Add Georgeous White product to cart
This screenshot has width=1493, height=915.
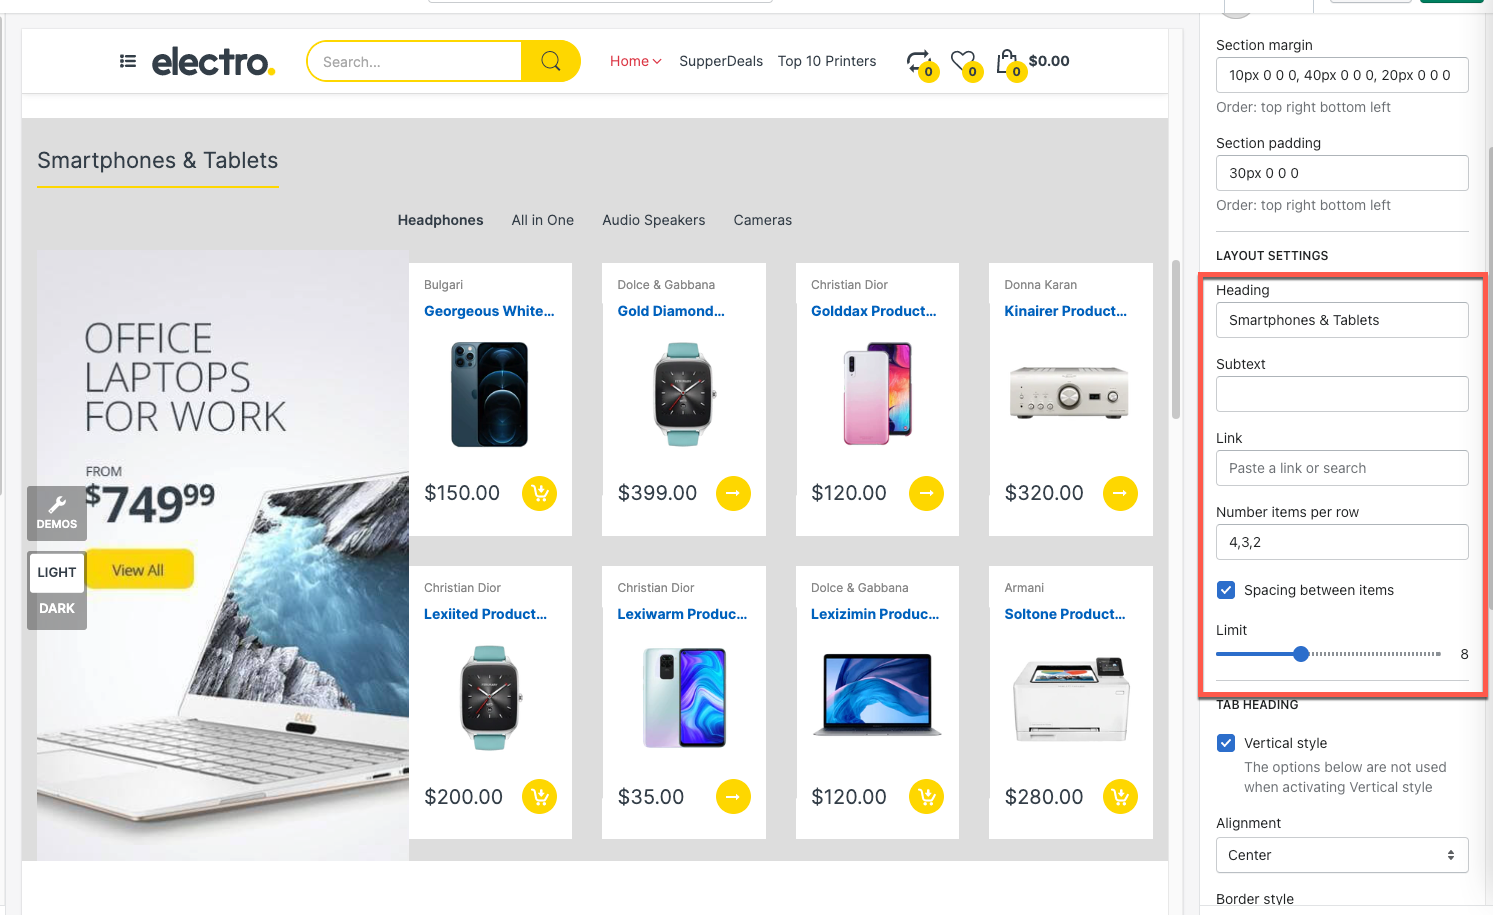coord(540,493)
